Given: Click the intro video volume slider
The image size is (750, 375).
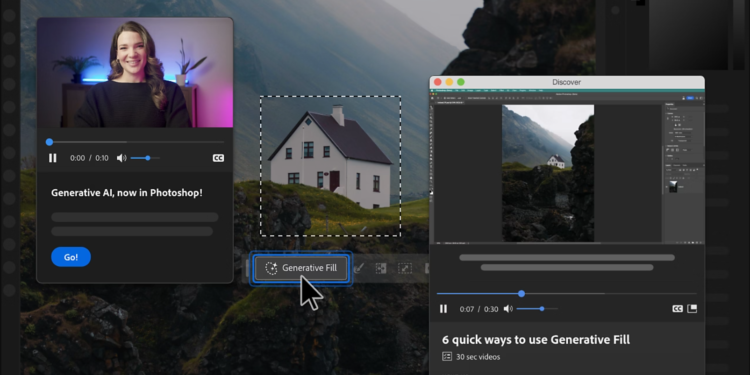Looking at the screenshot, I should (x=145, y=158).
